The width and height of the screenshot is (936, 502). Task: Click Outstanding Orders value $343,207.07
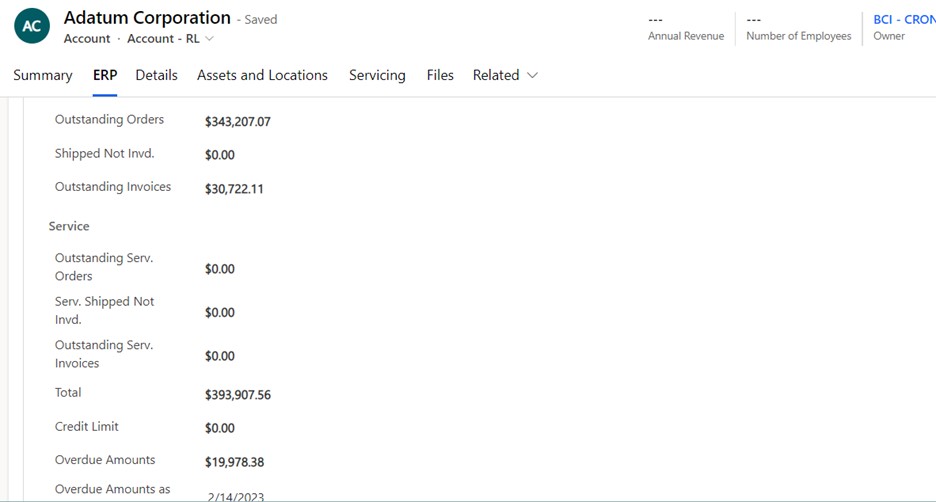click(x=238, y=122)
